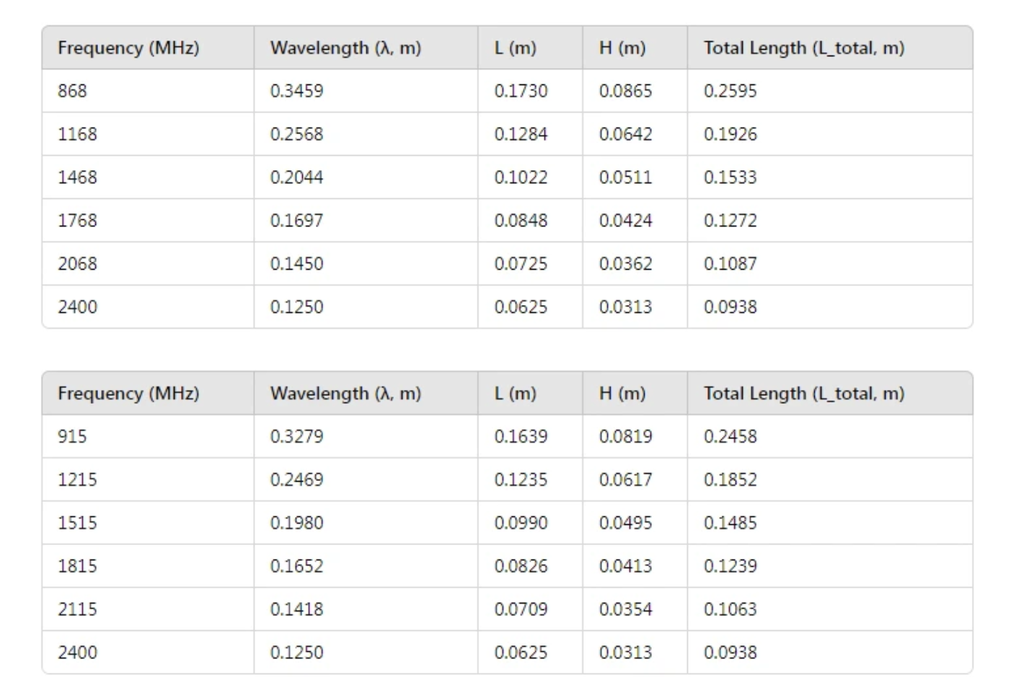1024x698 pixels.
Task: Select the L value 0.0990
Action: pyautogui.click(x=521, y=523)
